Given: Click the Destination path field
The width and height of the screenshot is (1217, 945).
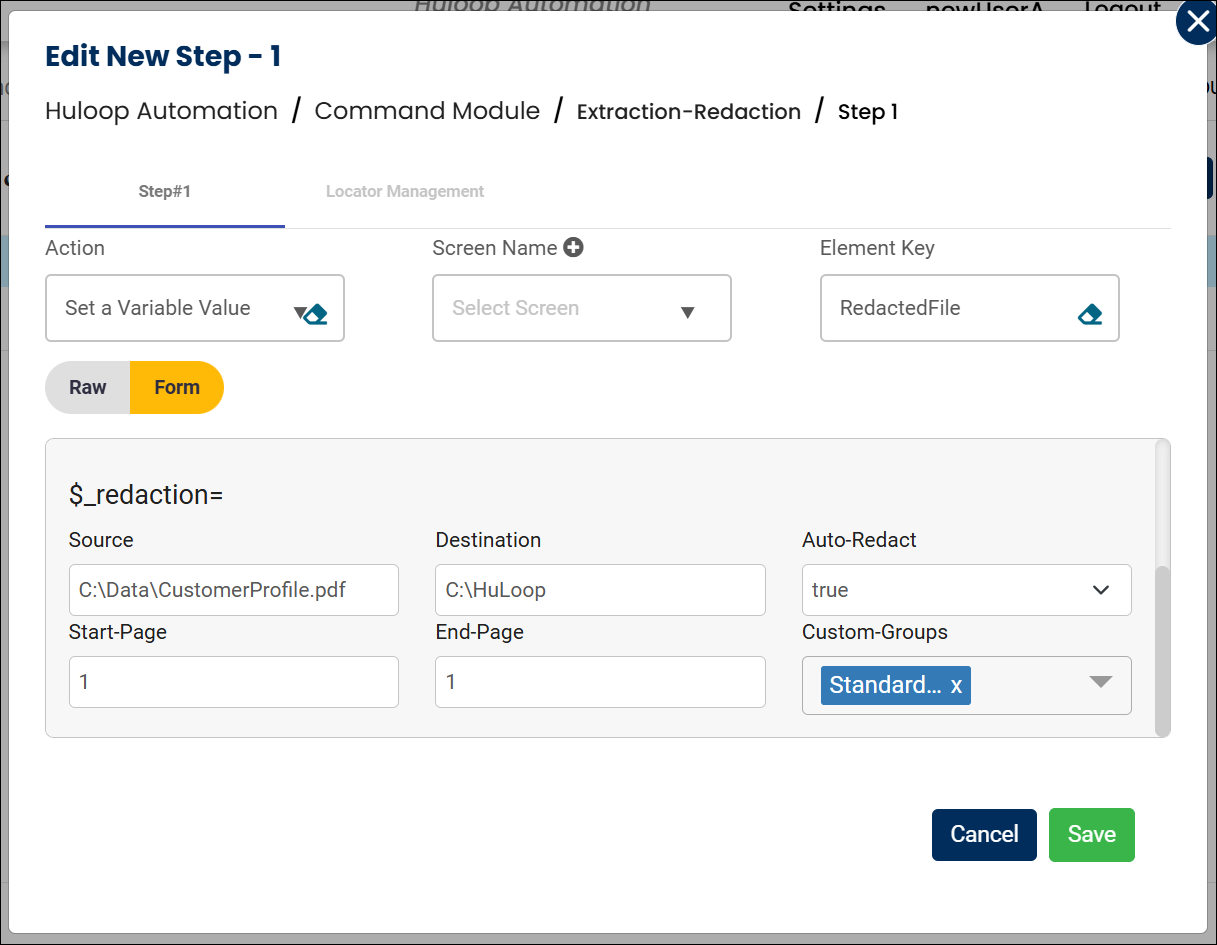Looking at the screenshot, I should click(600, 590).
